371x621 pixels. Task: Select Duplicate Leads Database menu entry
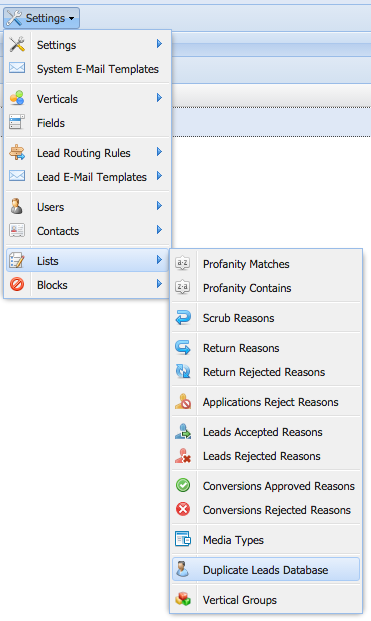pyautogui.click(x=266, y=570)
